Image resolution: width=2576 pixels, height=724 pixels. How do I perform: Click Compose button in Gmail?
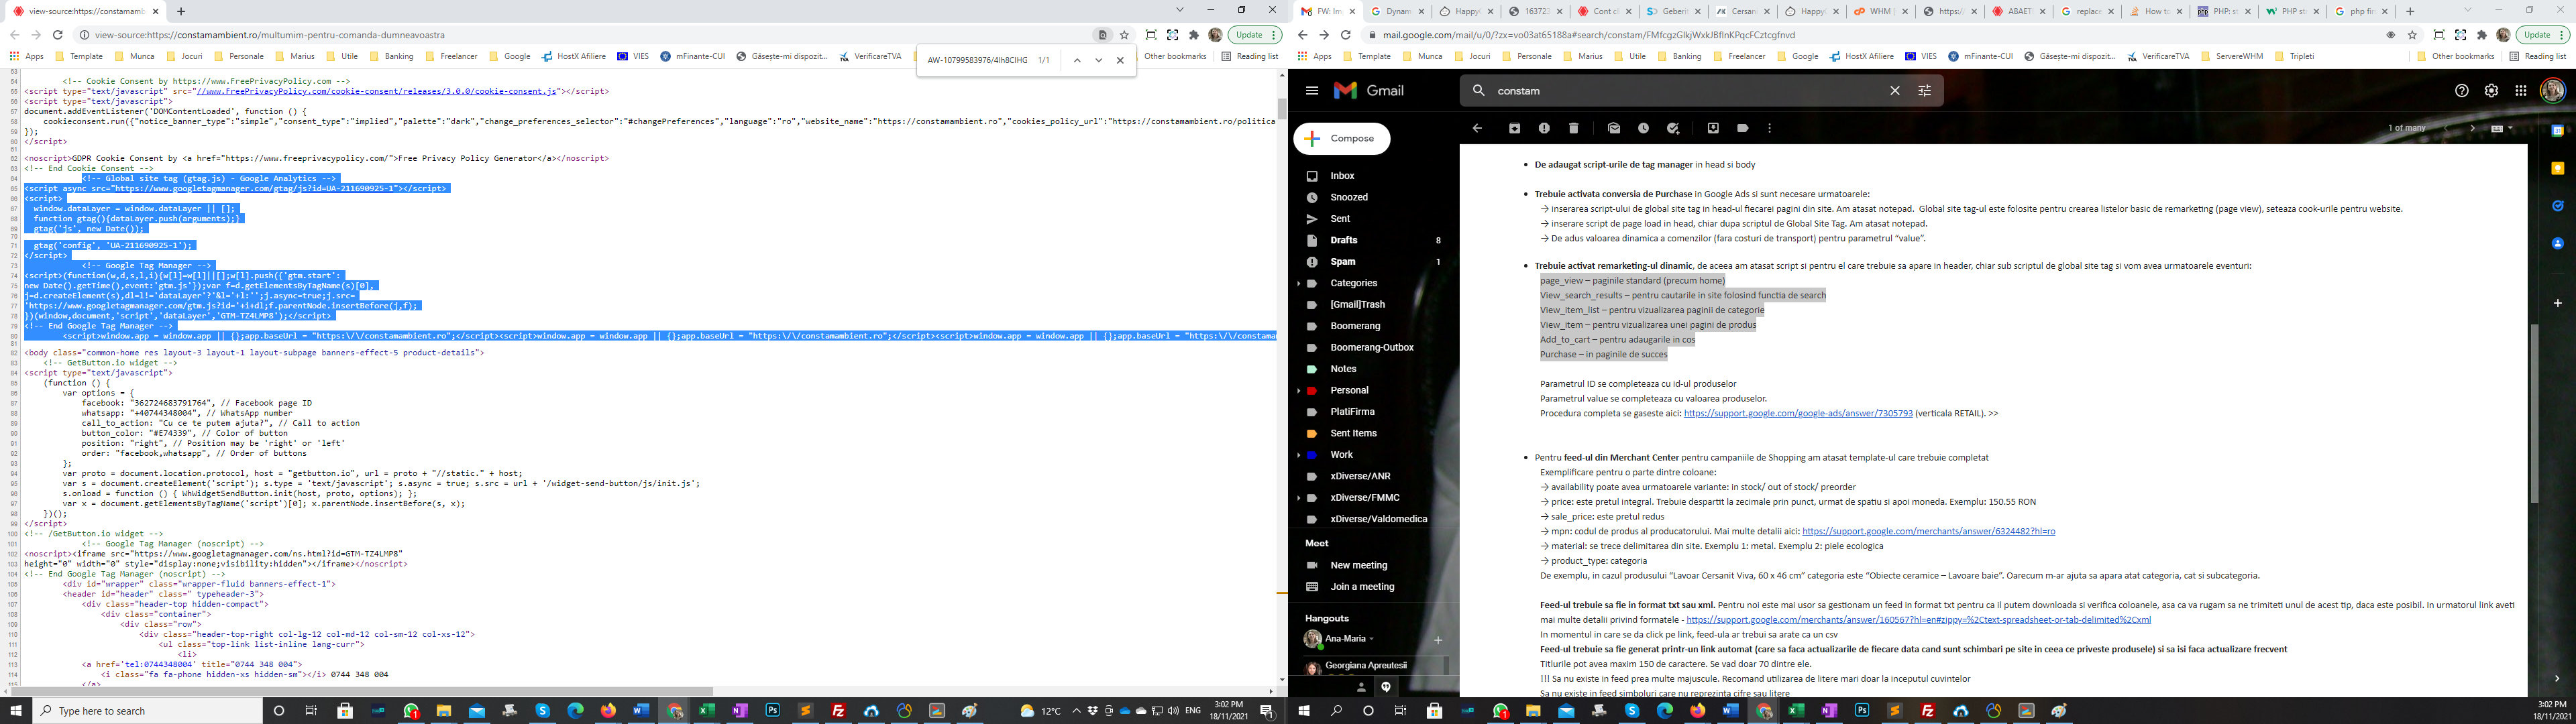pos(1342,139)
